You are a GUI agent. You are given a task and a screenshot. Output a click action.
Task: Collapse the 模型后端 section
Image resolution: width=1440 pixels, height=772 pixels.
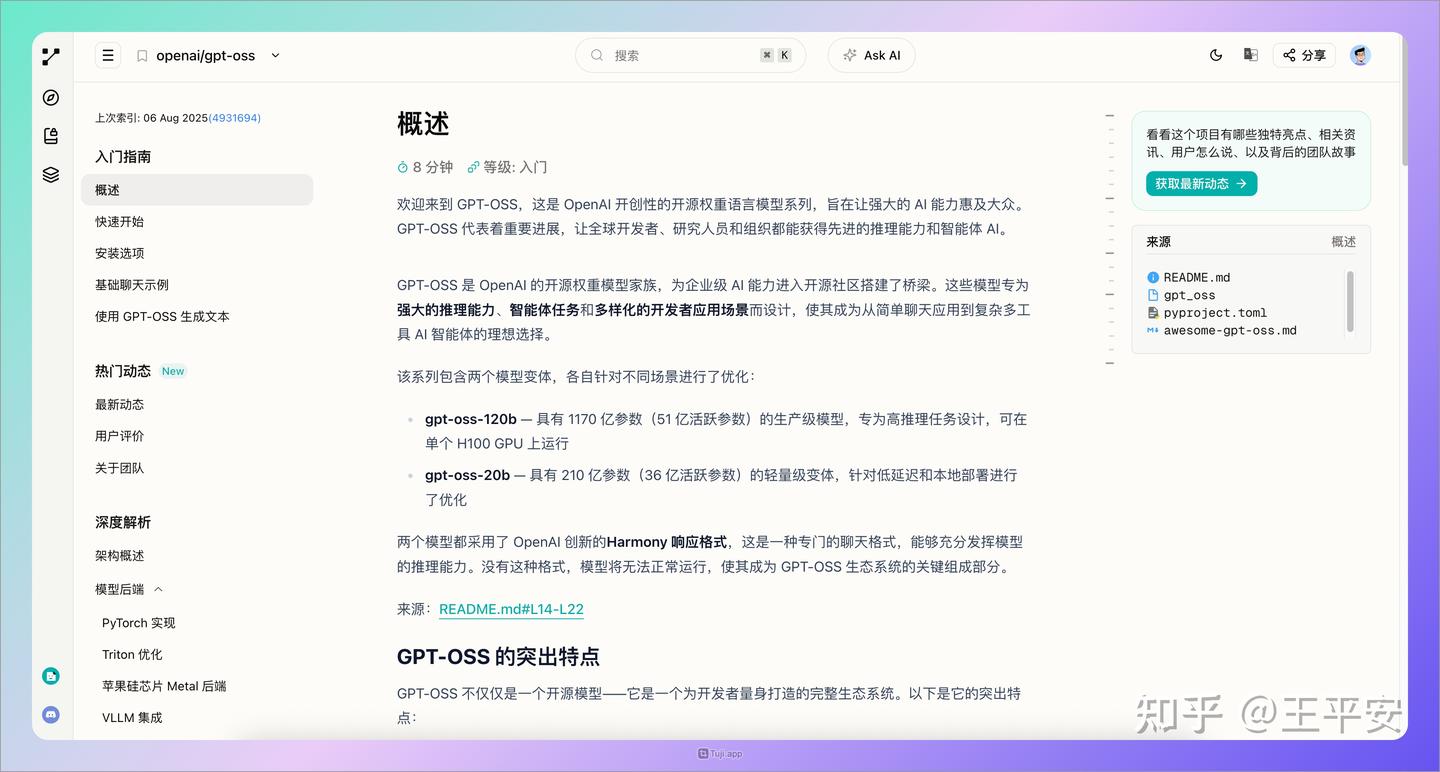click(x=157, y=588)
